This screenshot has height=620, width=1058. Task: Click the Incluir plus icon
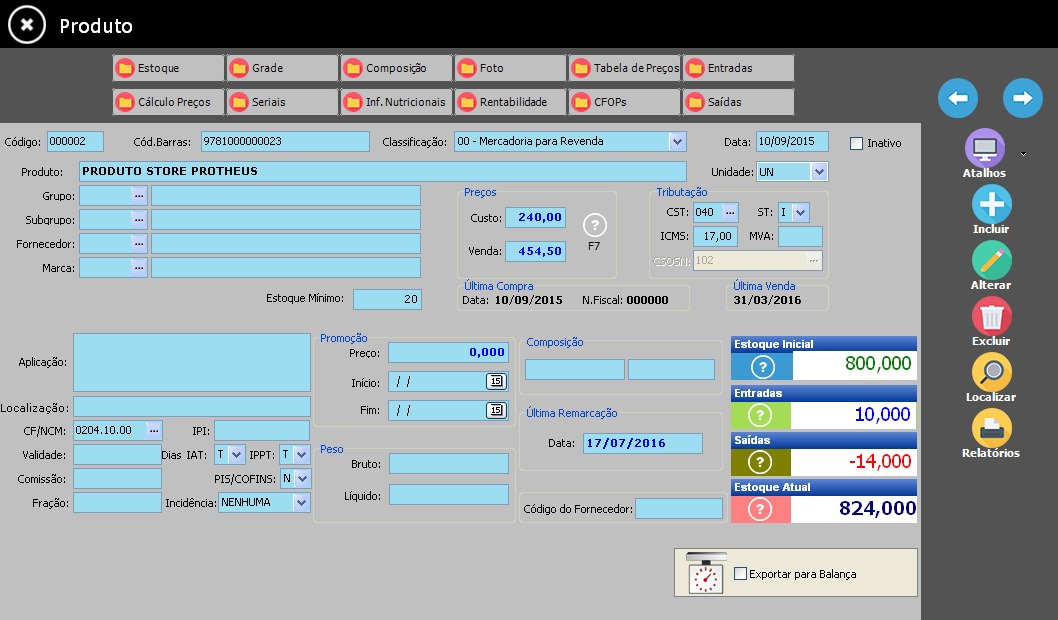click(x=991, y=204)
